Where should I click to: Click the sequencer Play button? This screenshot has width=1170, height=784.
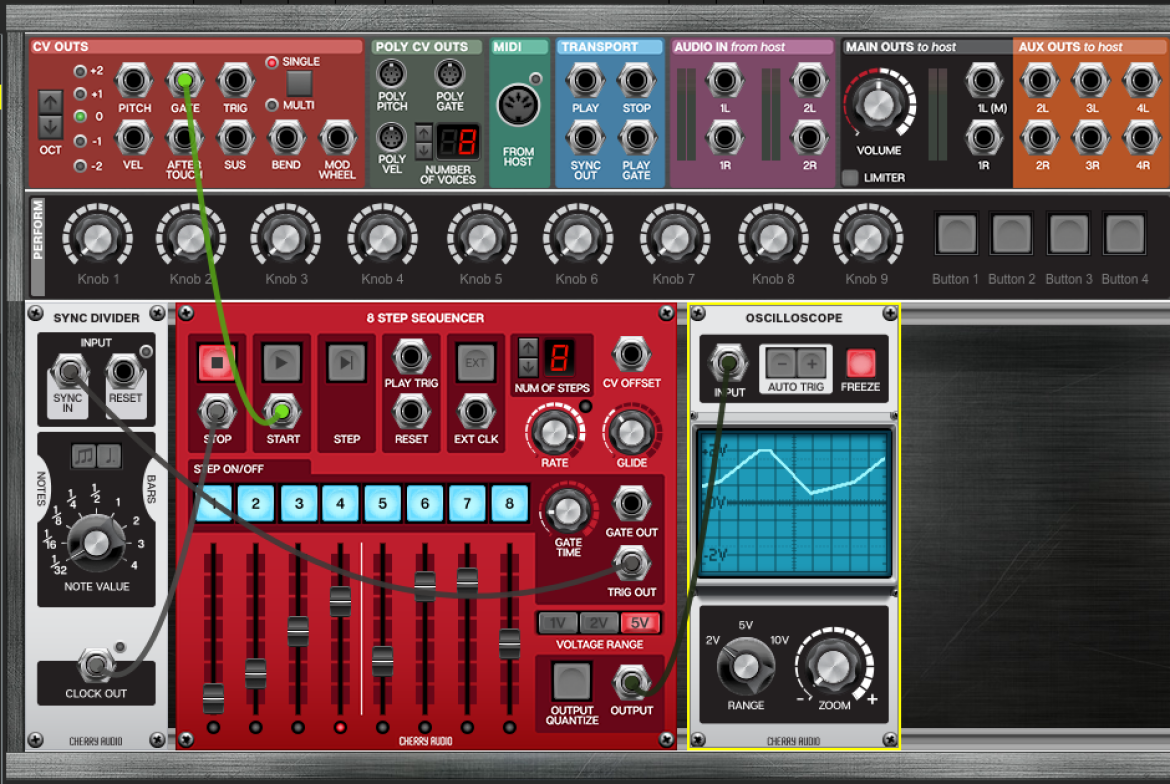pyautogui.click(x=281, y=363)
